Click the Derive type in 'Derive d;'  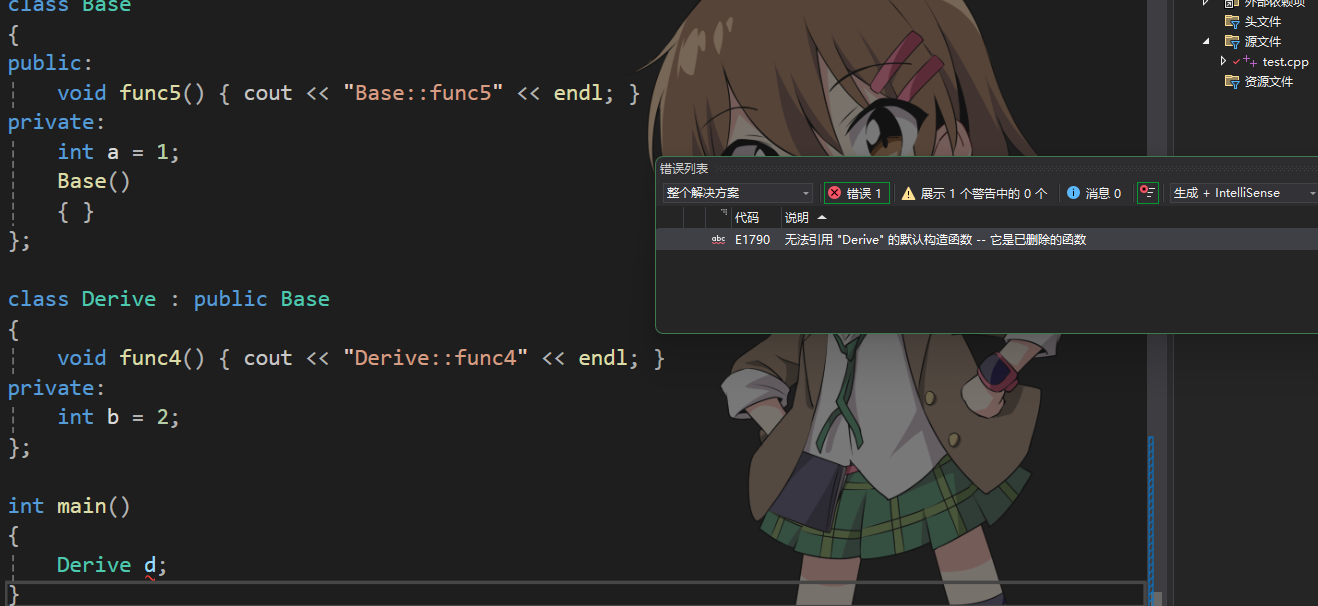point(94,565)
